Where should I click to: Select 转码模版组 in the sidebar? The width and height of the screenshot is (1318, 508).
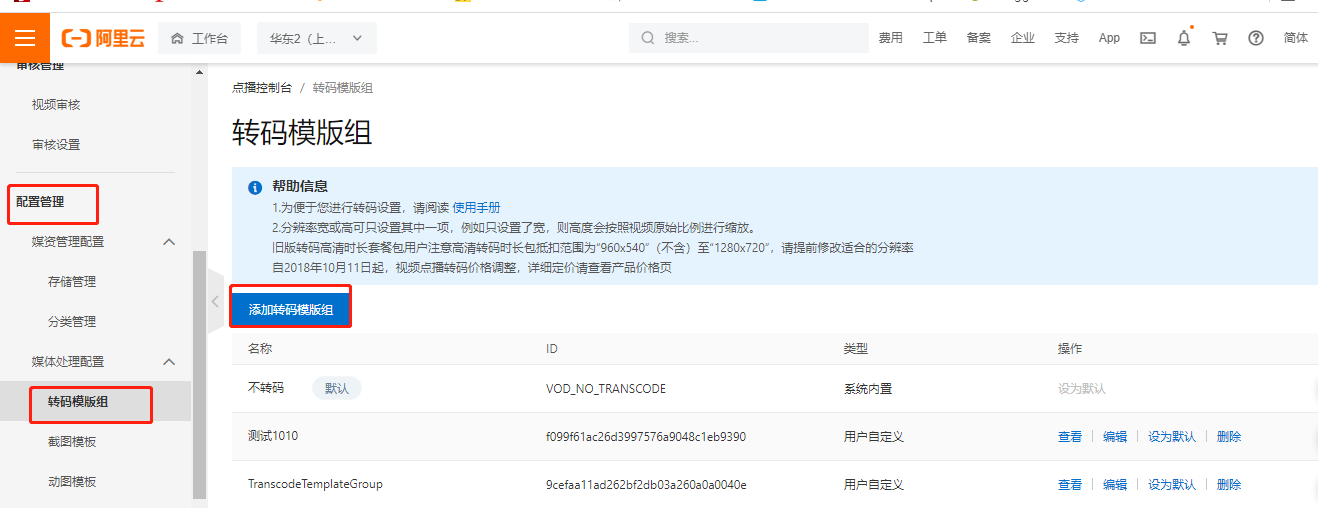pos(78,402)
